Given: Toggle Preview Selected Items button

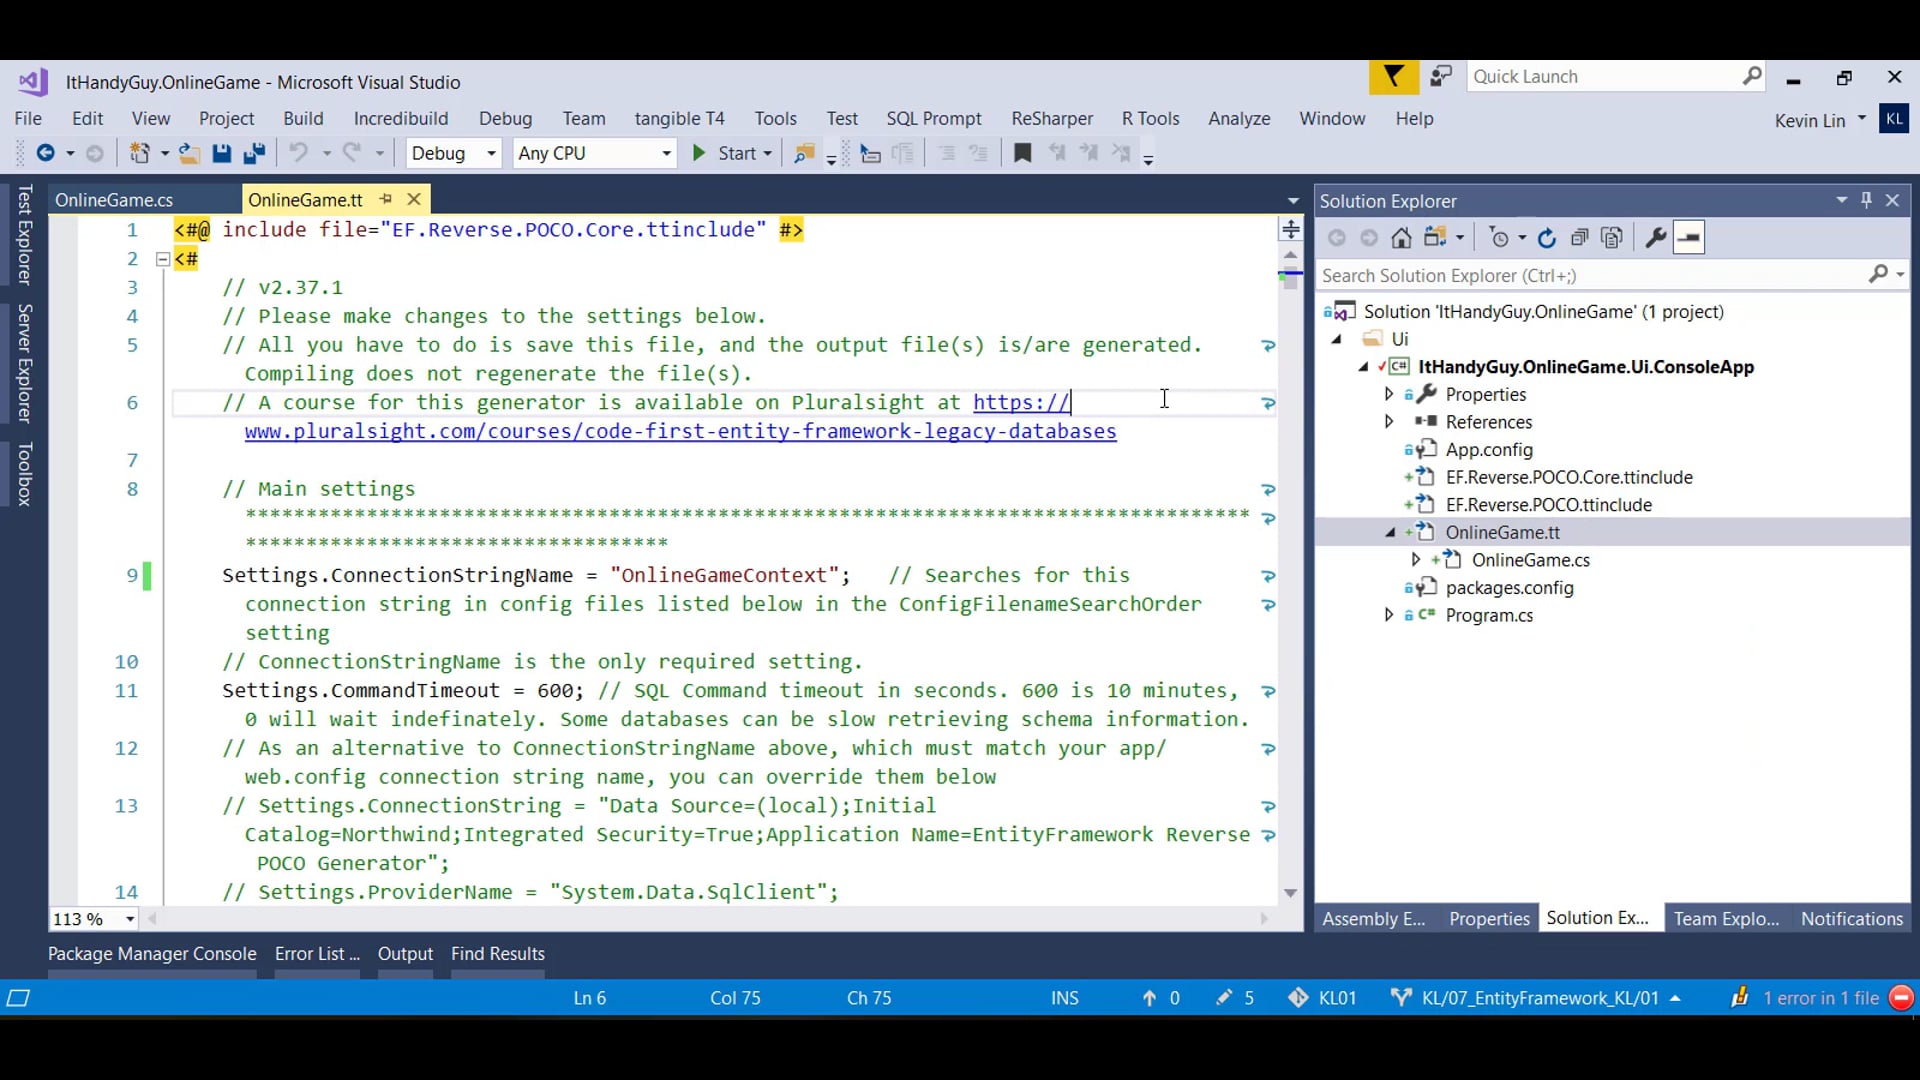Looking at the screenshot, I should click(x=1689, y=238).
